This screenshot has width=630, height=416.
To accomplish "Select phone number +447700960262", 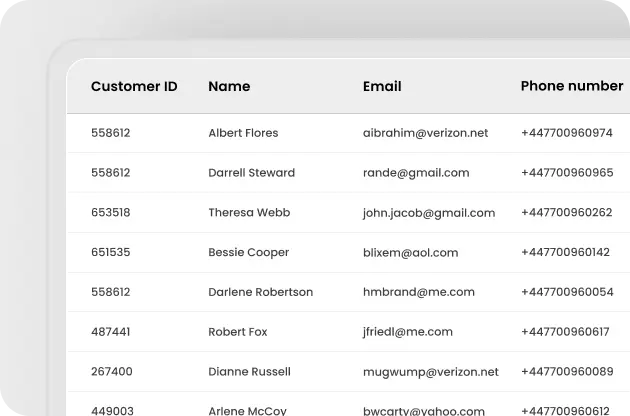I will click(567, 213).
